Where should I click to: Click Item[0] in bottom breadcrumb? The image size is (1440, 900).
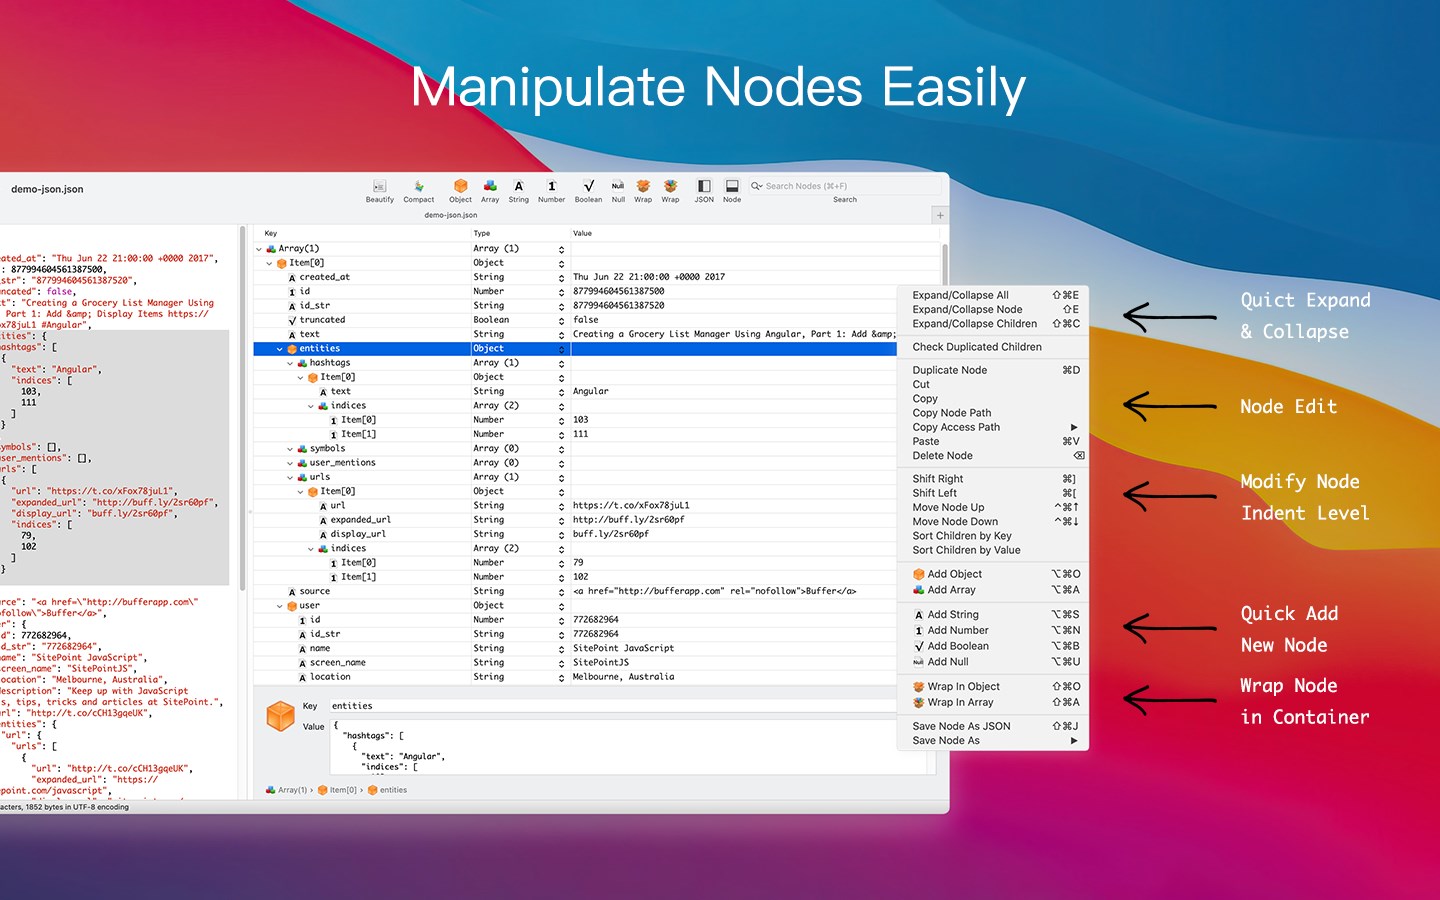coord(338,790)
